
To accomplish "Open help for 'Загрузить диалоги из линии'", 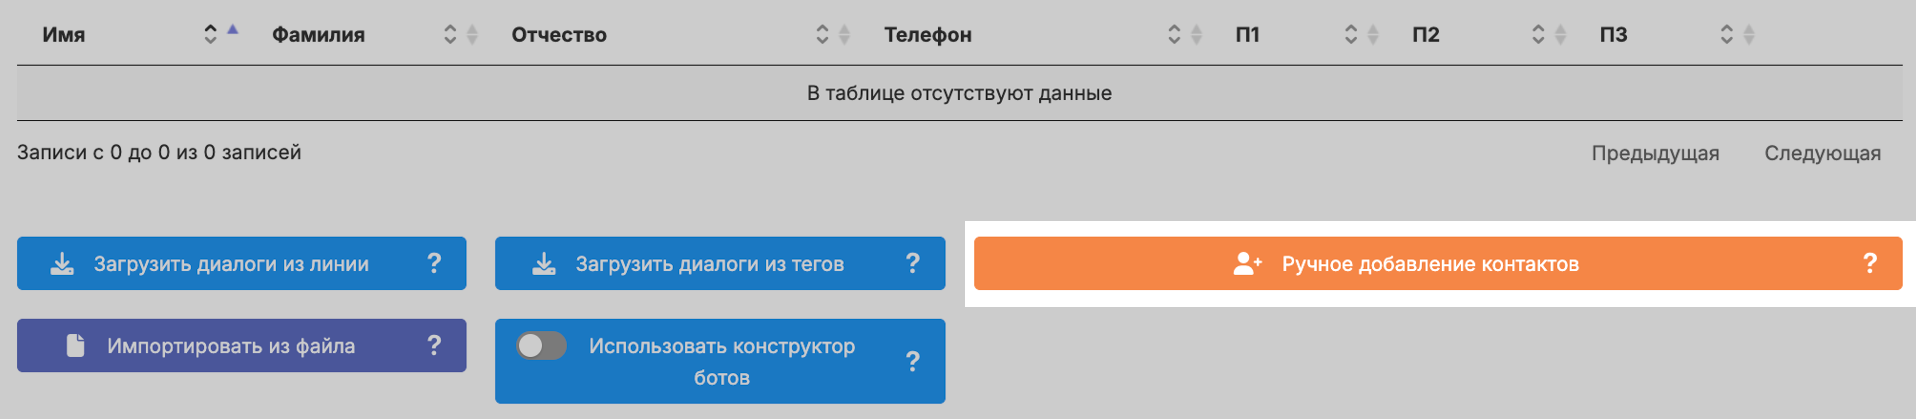I will pyautogui.click(x=434, y=263).
